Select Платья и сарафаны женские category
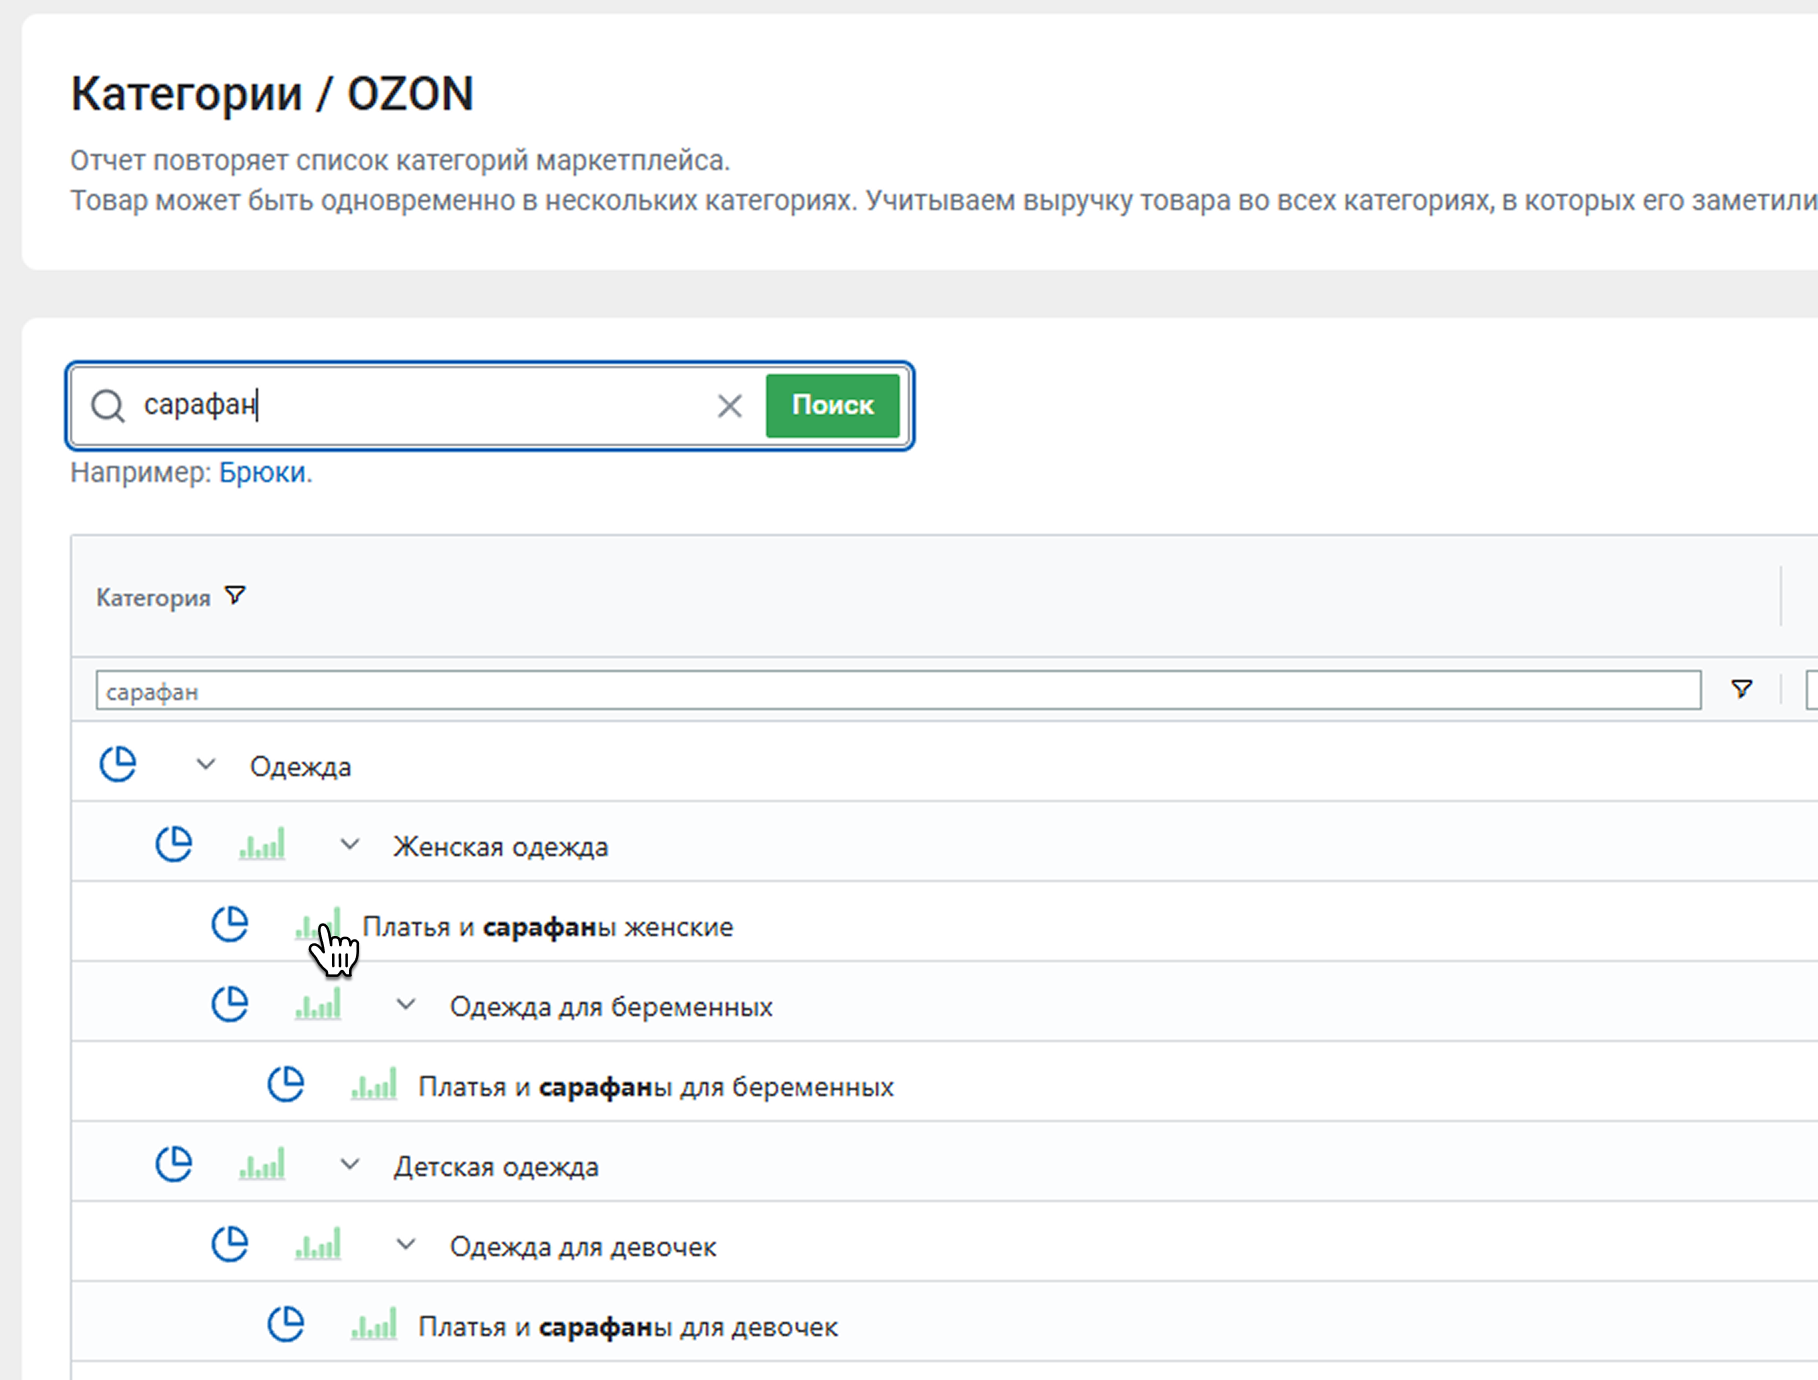The image size is (1818, 1380). [548, 927]
